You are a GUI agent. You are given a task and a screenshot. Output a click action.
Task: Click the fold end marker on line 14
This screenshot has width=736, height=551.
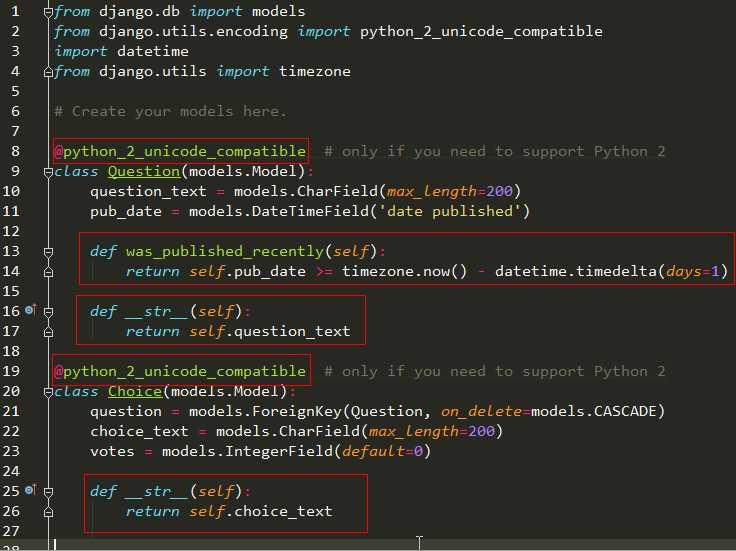point(48,272)
